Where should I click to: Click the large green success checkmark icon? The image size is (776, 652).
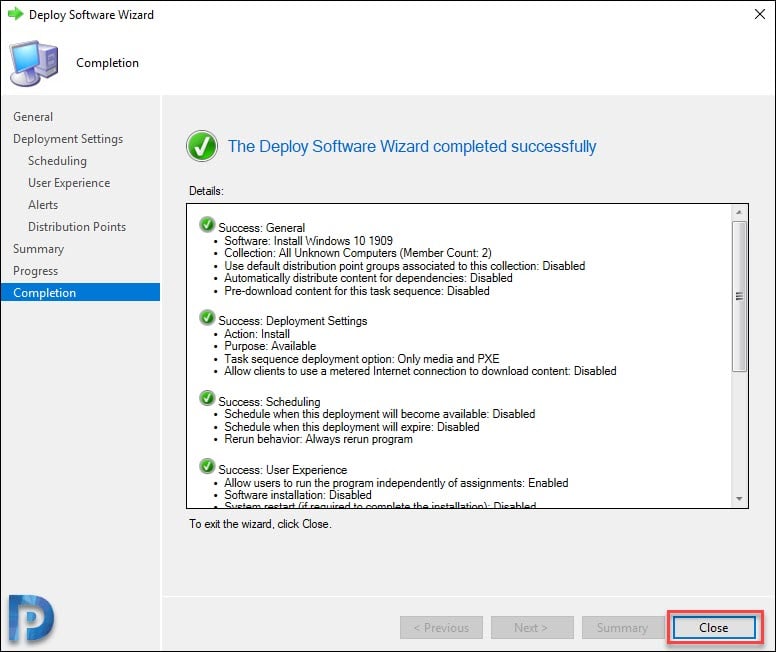coord(202,147)
